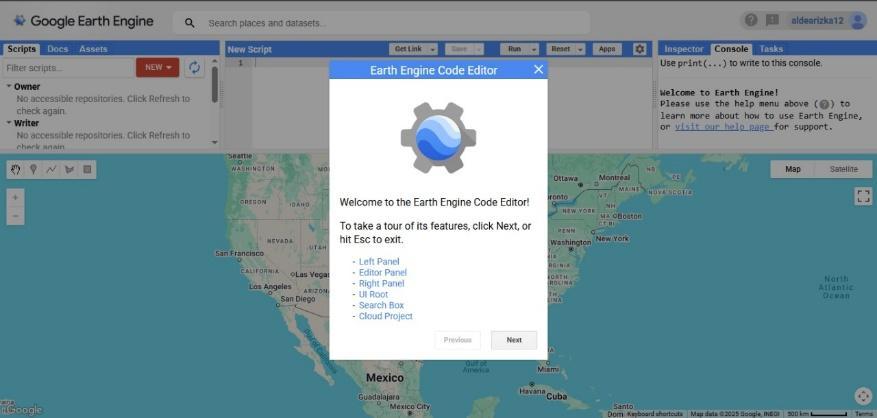
Task: Open the Search Box tour link
Action: click(x=381, y=305)
